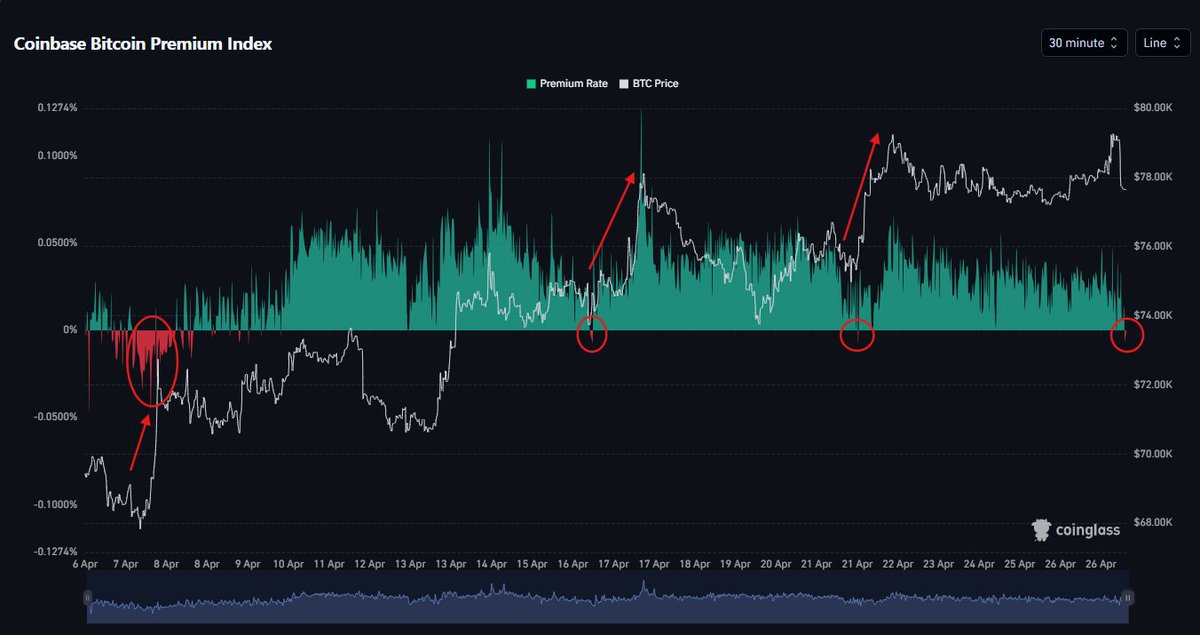The height and width of the screenshot is (635, 1200).
Task: Click the 22 Apr date label
Action: pos(898,564)
